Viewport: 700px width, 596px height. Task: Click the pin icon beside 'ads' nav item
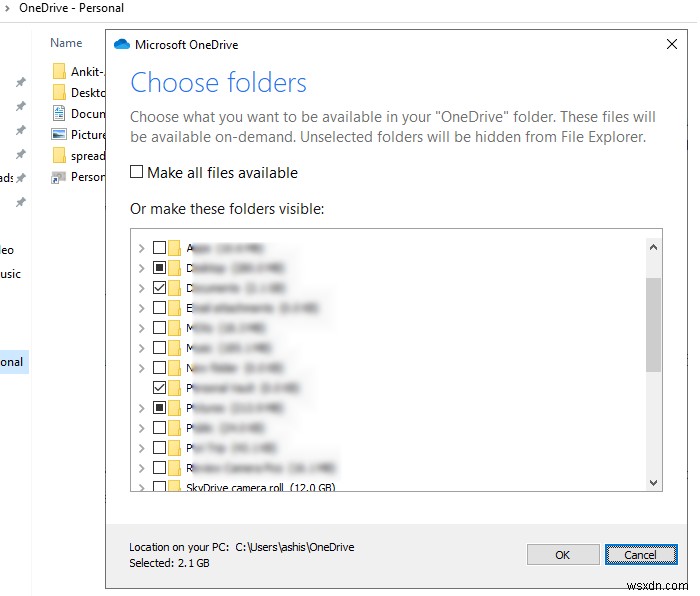[21, 178]
